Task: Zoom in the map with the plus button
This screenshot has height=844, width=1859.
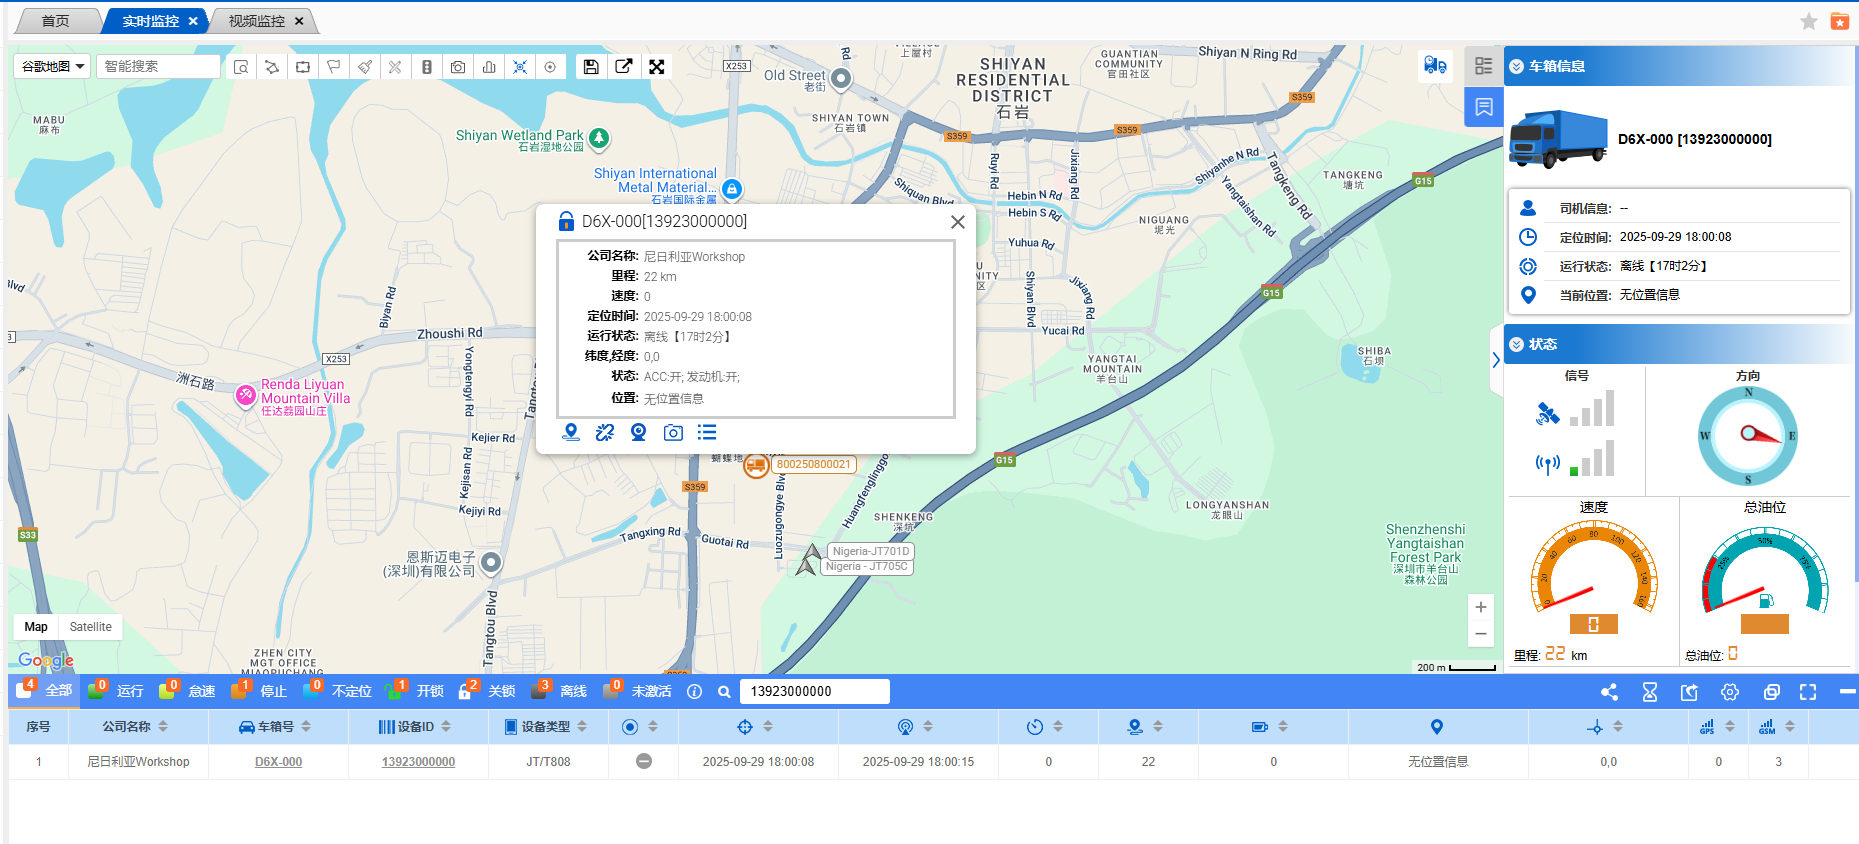Action: pos(1481,607)
